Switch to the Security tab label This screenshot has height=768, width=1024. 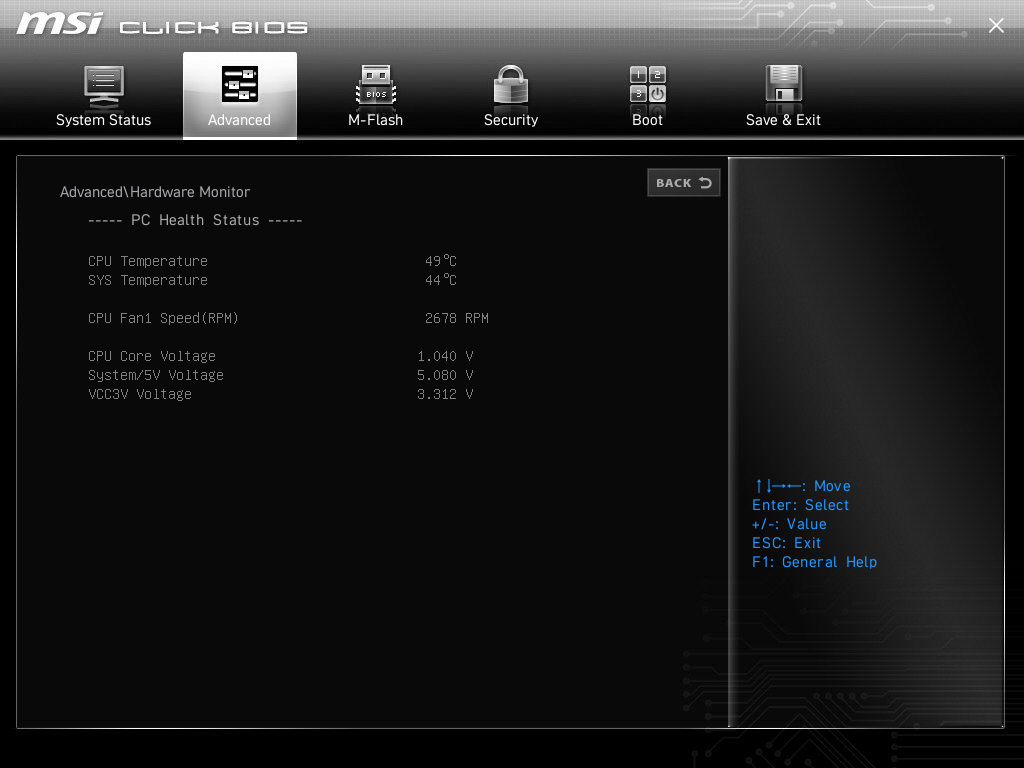[511, 120]
